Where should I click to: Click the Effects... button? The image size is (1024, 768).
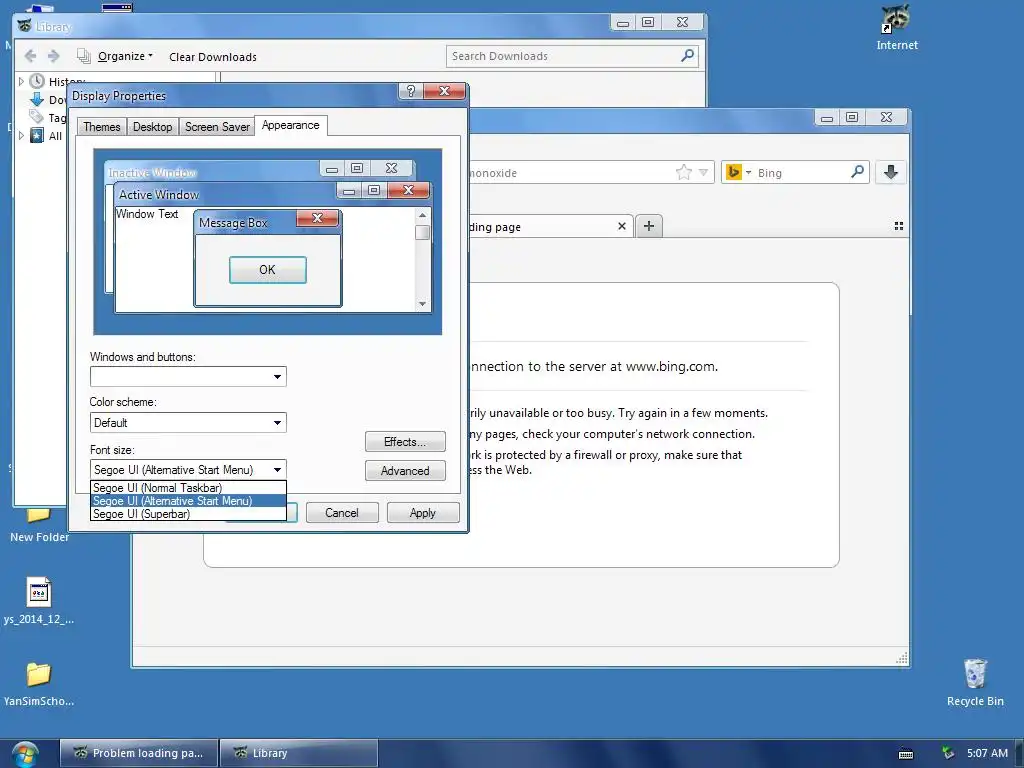(405, 442)
